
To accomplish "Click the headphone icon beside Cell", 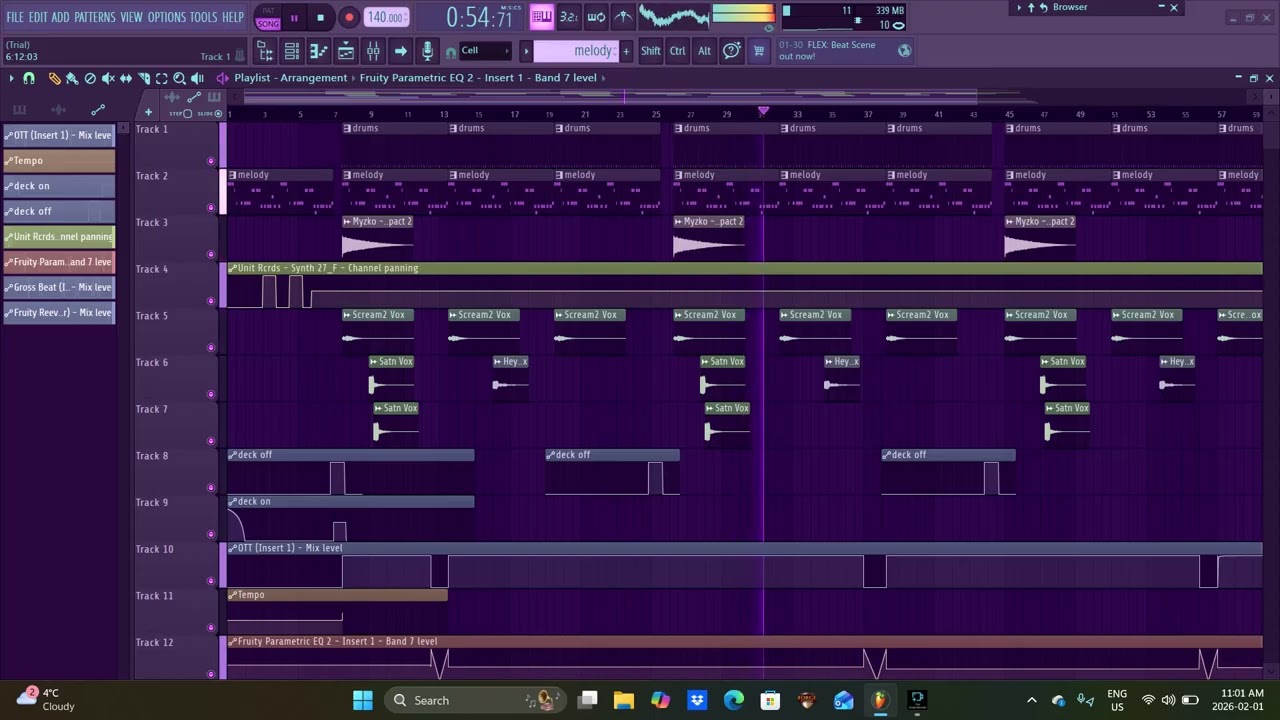I will point(451,53).
